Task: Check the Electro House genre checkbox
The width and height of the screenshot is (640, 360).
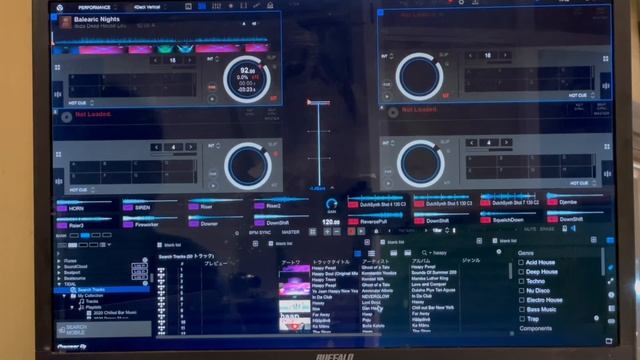Action: pos(521,300)
